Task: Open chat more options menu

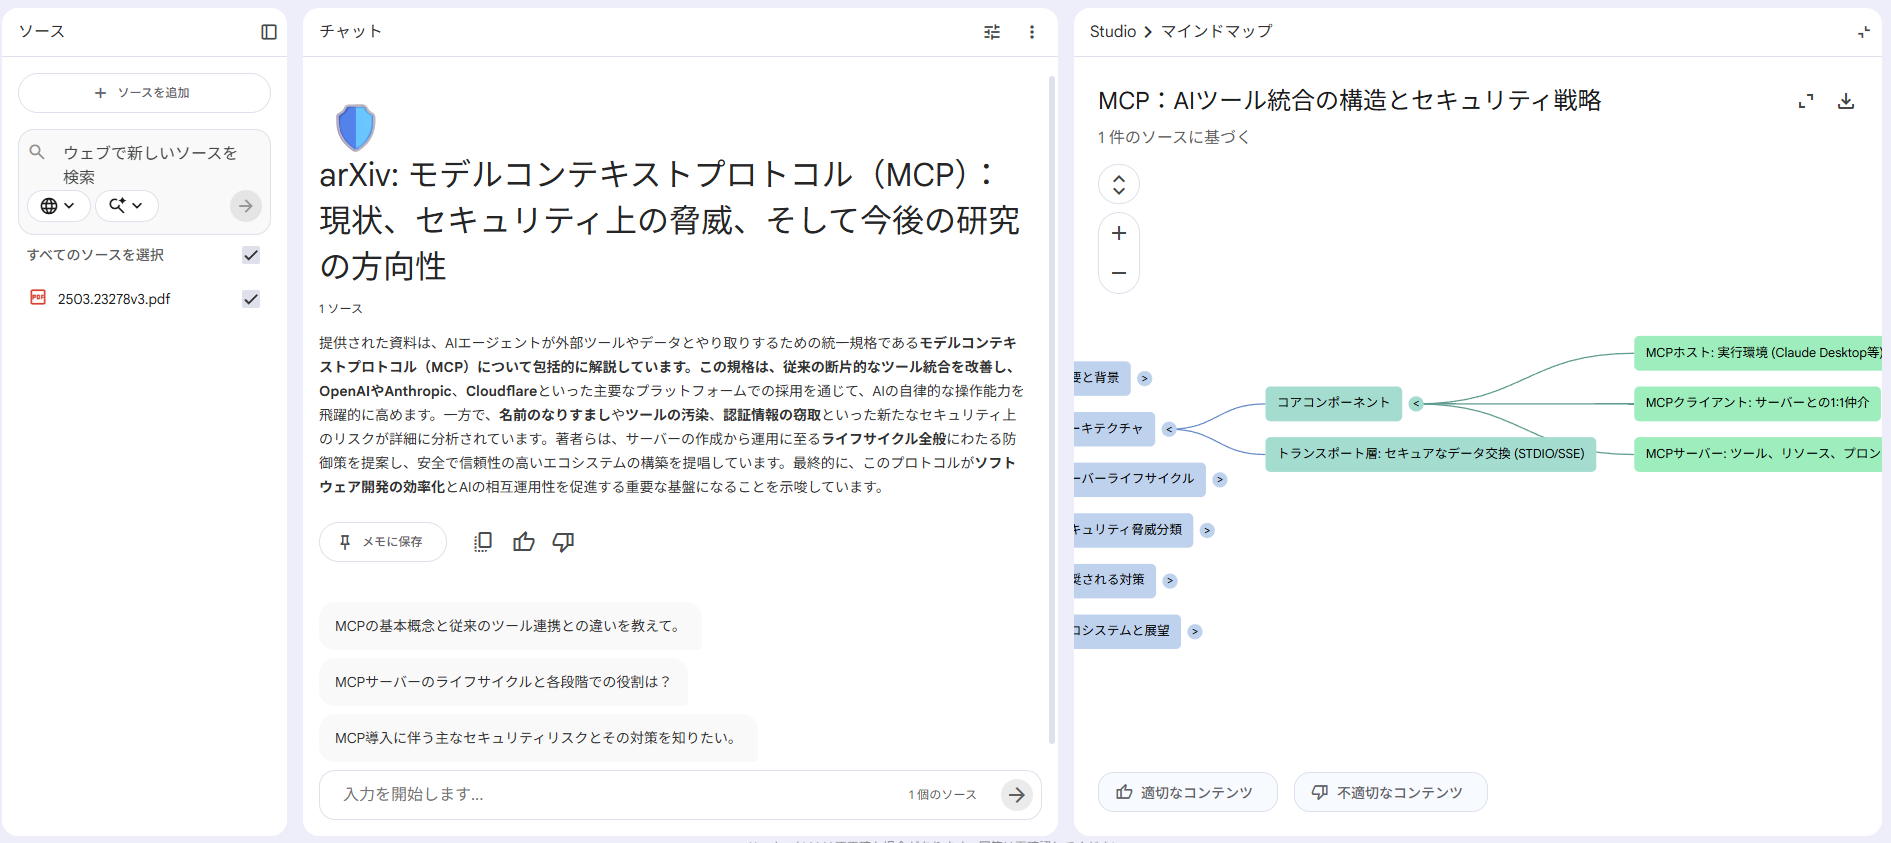Action: tap(1031, 32)
